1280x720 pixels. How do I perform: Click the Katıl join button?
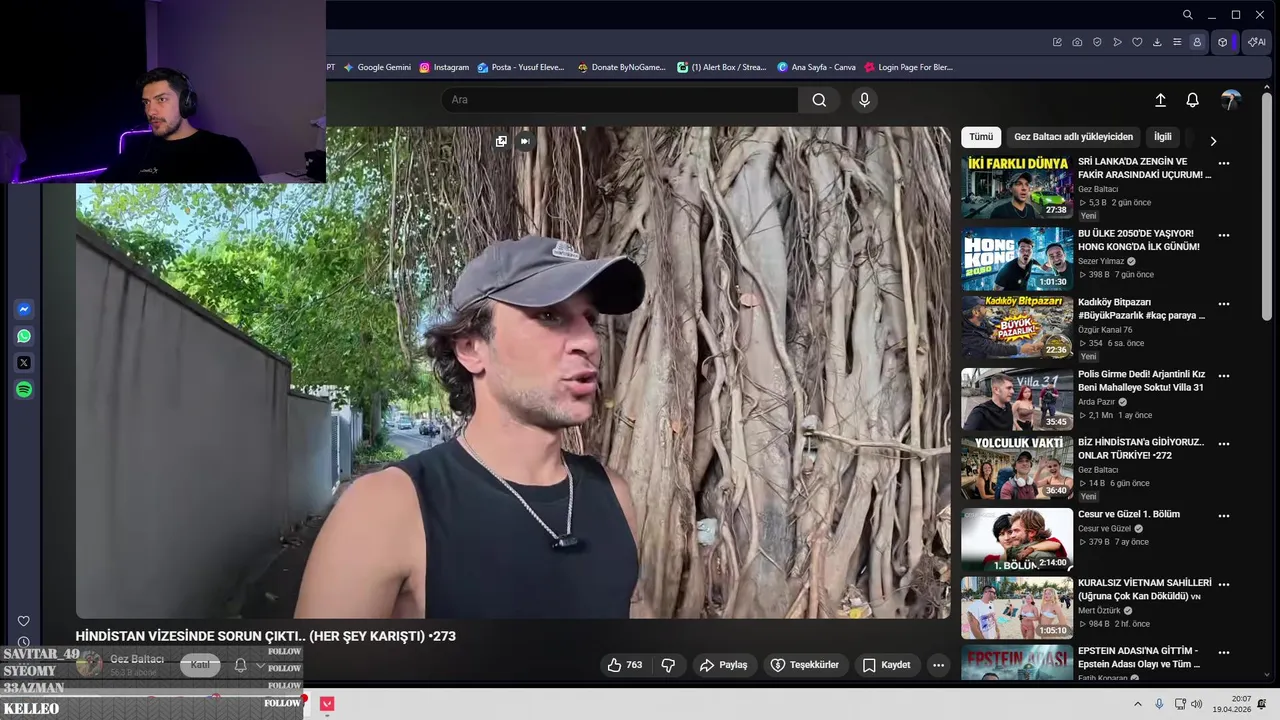pos(200,665)
